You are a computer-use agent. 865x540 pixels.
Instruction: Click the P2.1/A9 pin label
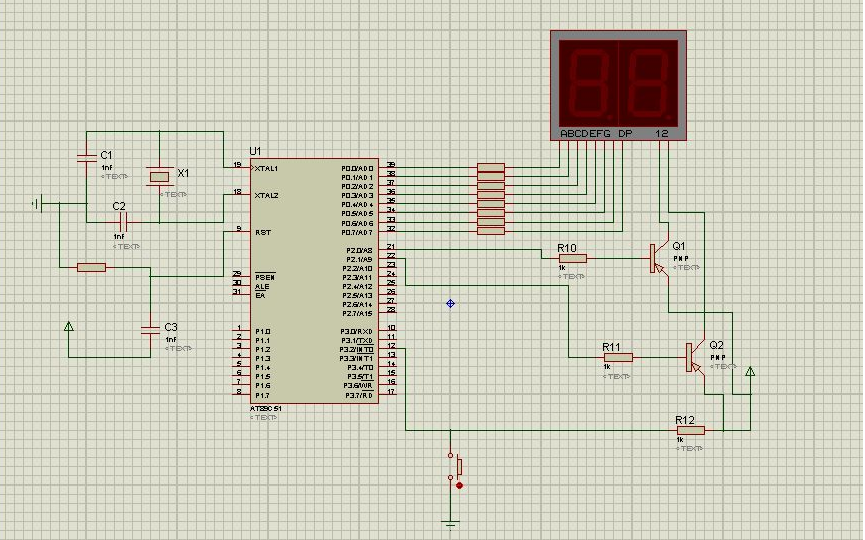[x=359, y=259]
